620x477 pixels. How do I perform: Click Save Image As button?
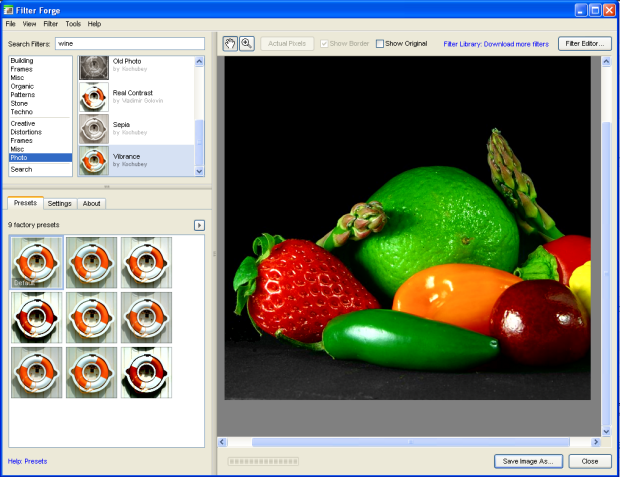[x=528, y=461]
